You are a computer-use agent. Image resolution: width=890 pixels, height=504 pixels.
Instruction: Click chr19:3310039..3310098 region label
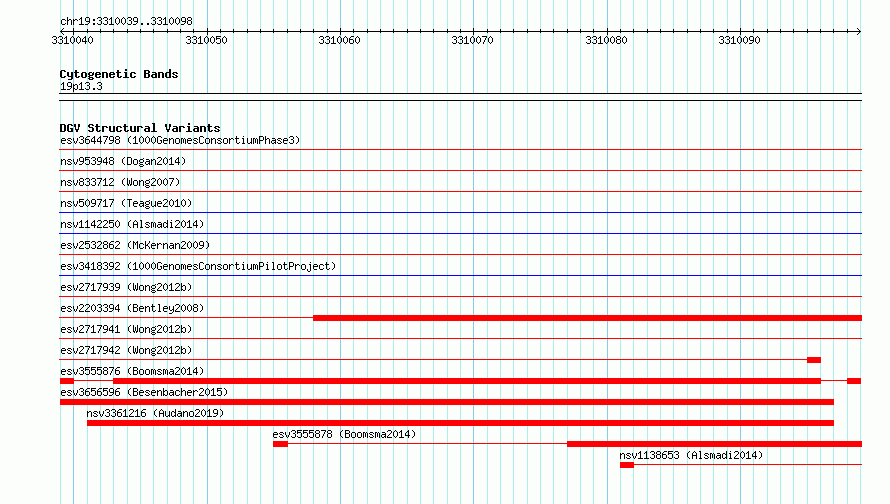tap(126, 21)
